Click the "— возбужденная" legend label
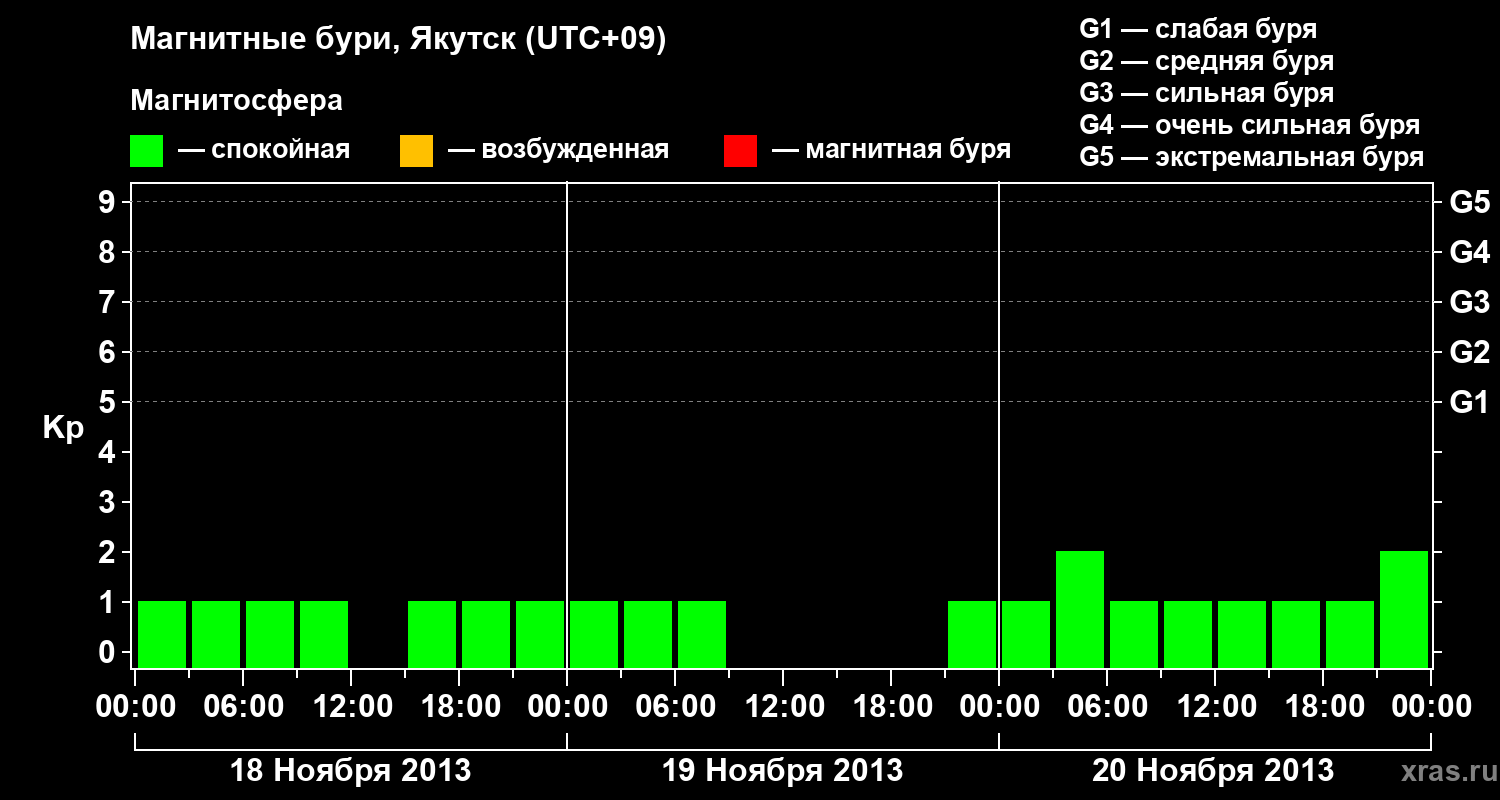Viewport: 1500px width, 800px height. point(558,151)
